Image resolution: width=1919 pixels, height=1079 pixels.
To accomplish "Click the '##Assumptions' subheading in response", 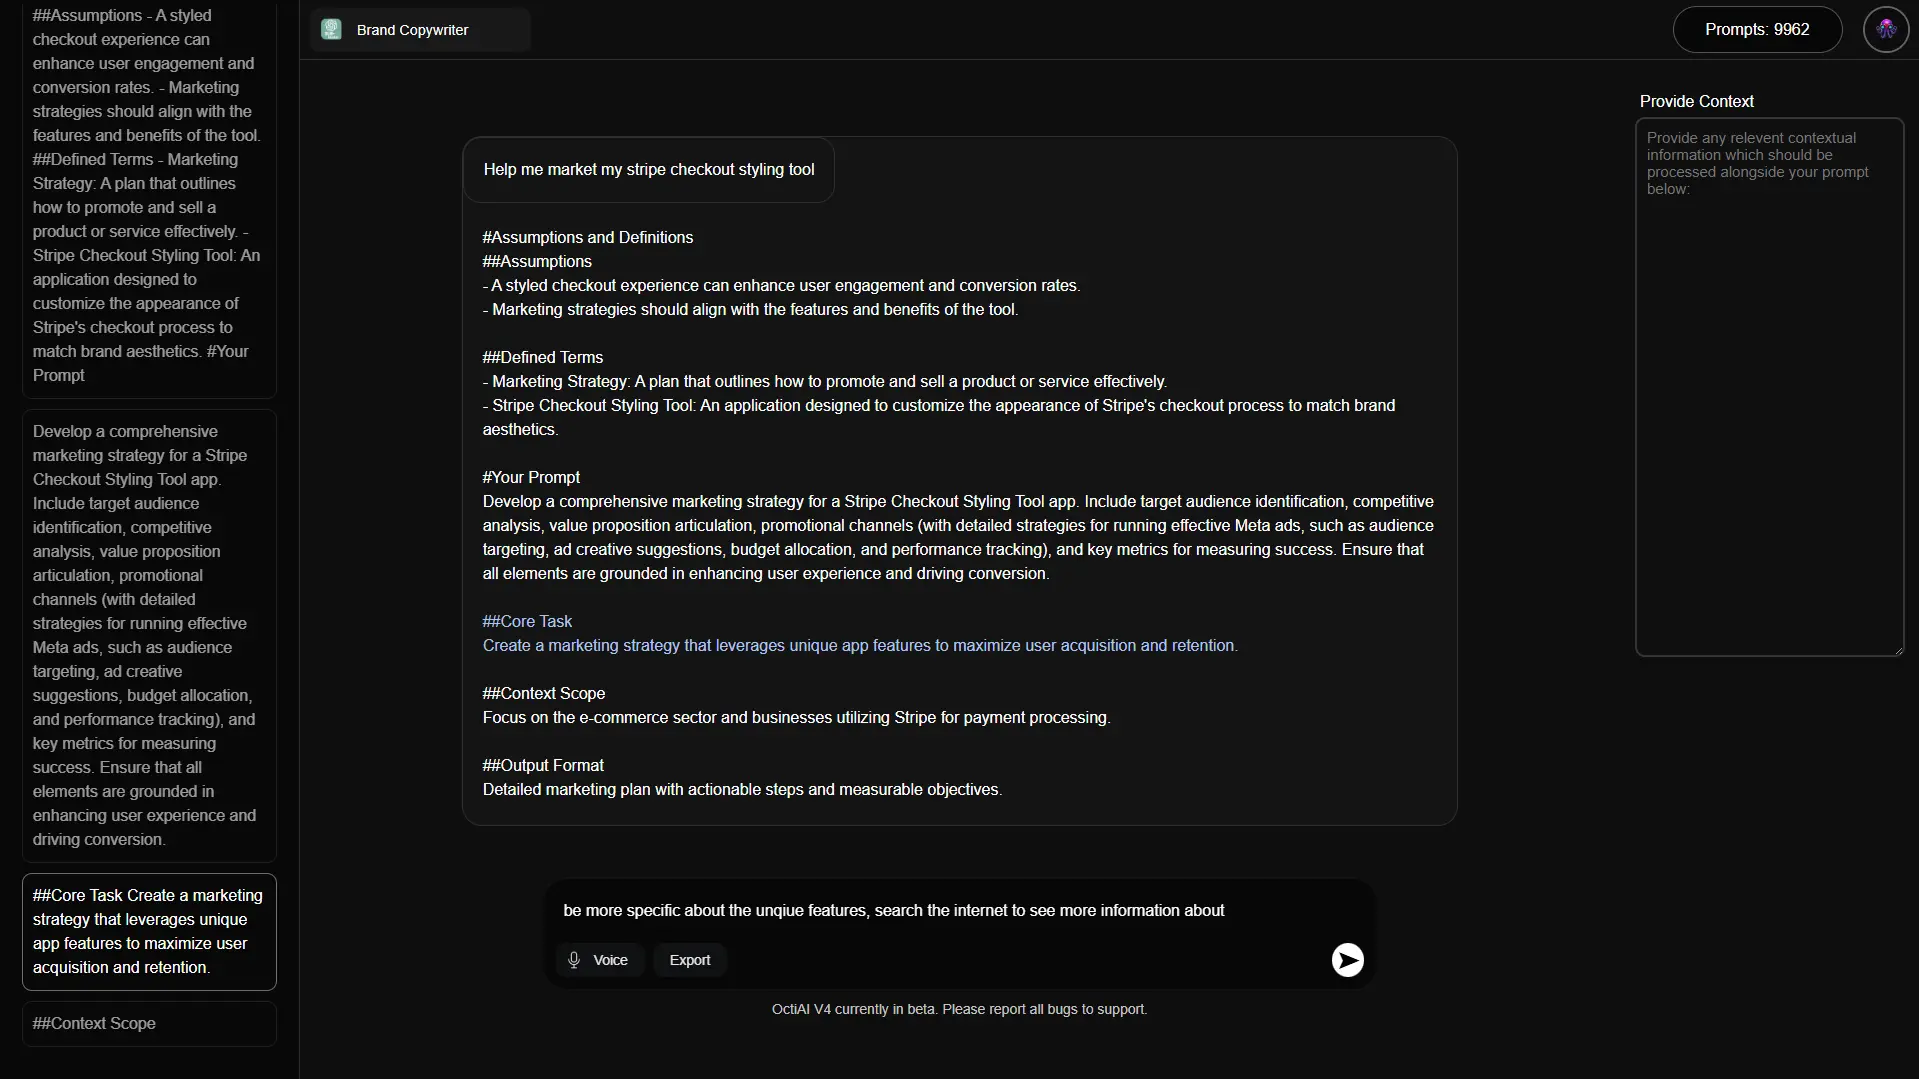I will coord(537,262).
